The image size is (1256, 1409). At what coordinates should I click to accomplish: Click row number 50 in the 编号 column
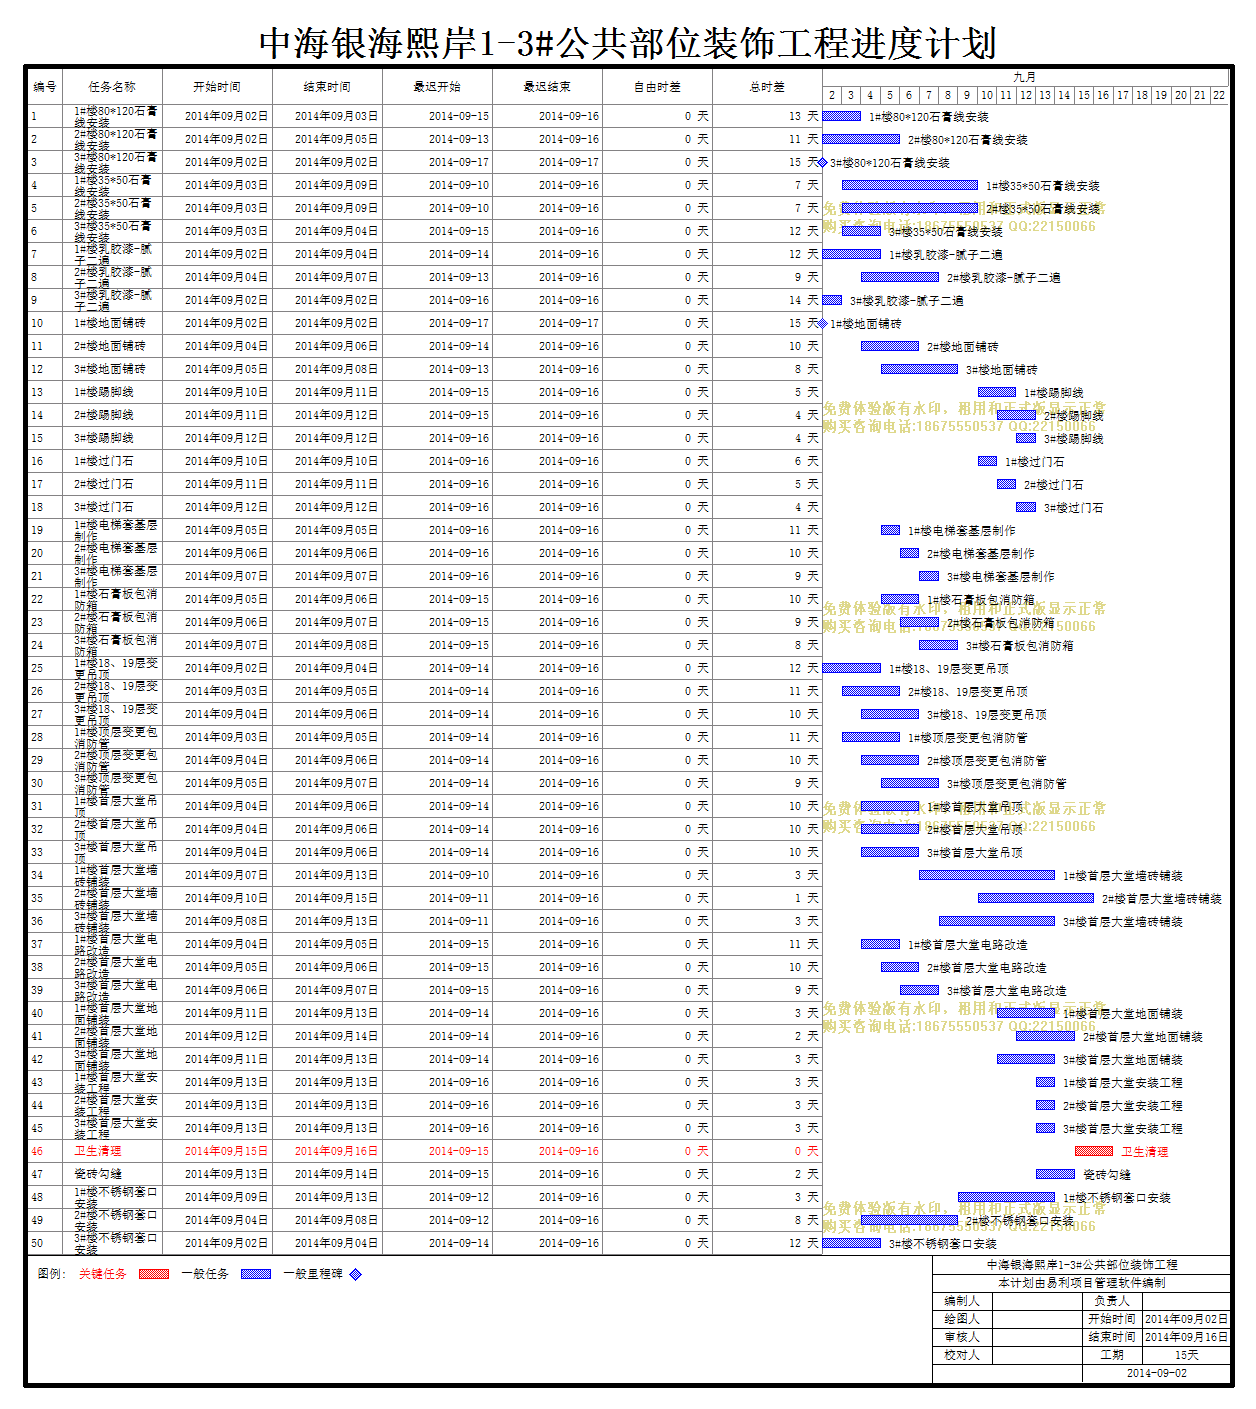[x=37, y=1243]
